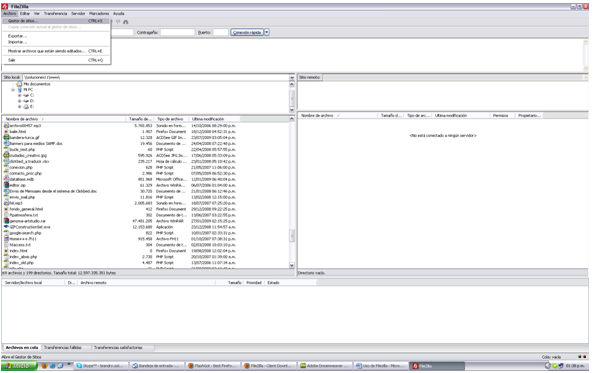Open the Ayuda menu
This screenshot has width=600, height=373.
(x=119, y=13)
